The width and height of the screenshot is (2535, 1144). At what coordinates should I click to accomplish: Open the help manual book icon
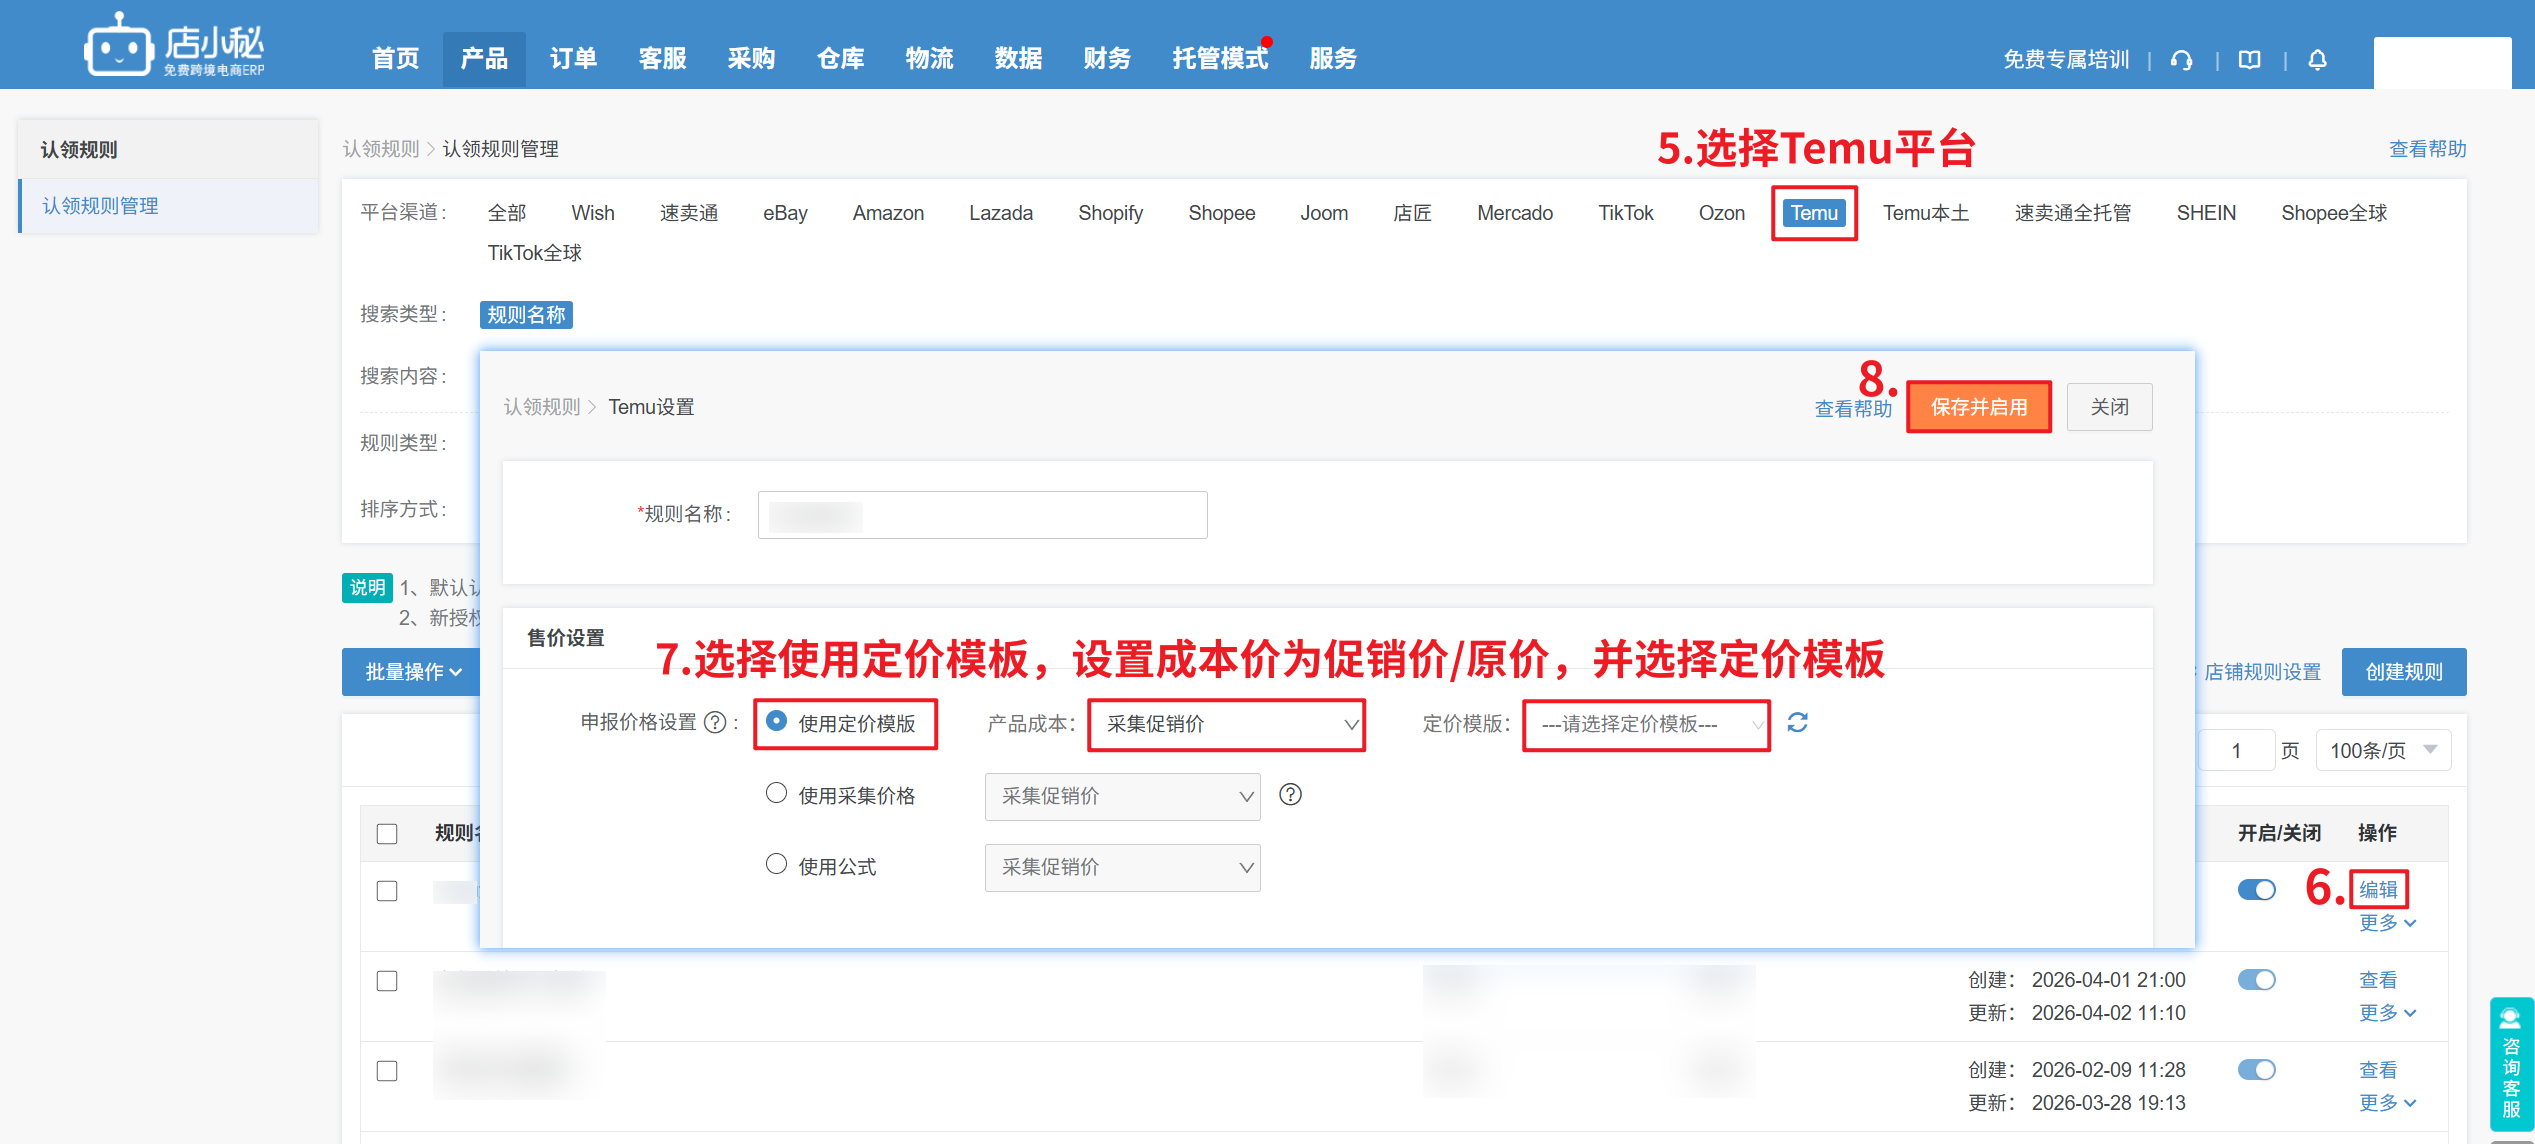tap(2249, 60)
